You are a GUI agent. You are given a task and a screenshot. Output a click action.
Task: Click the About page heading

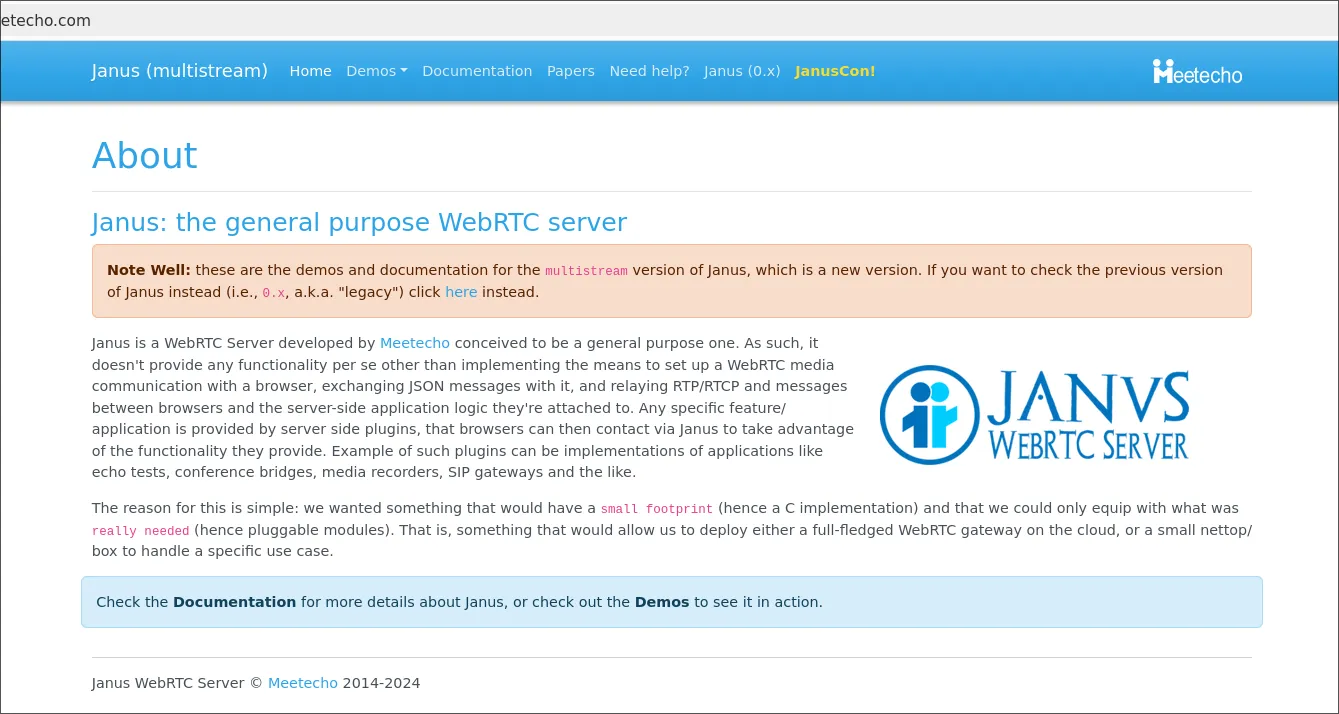click(x=145, y=156)
